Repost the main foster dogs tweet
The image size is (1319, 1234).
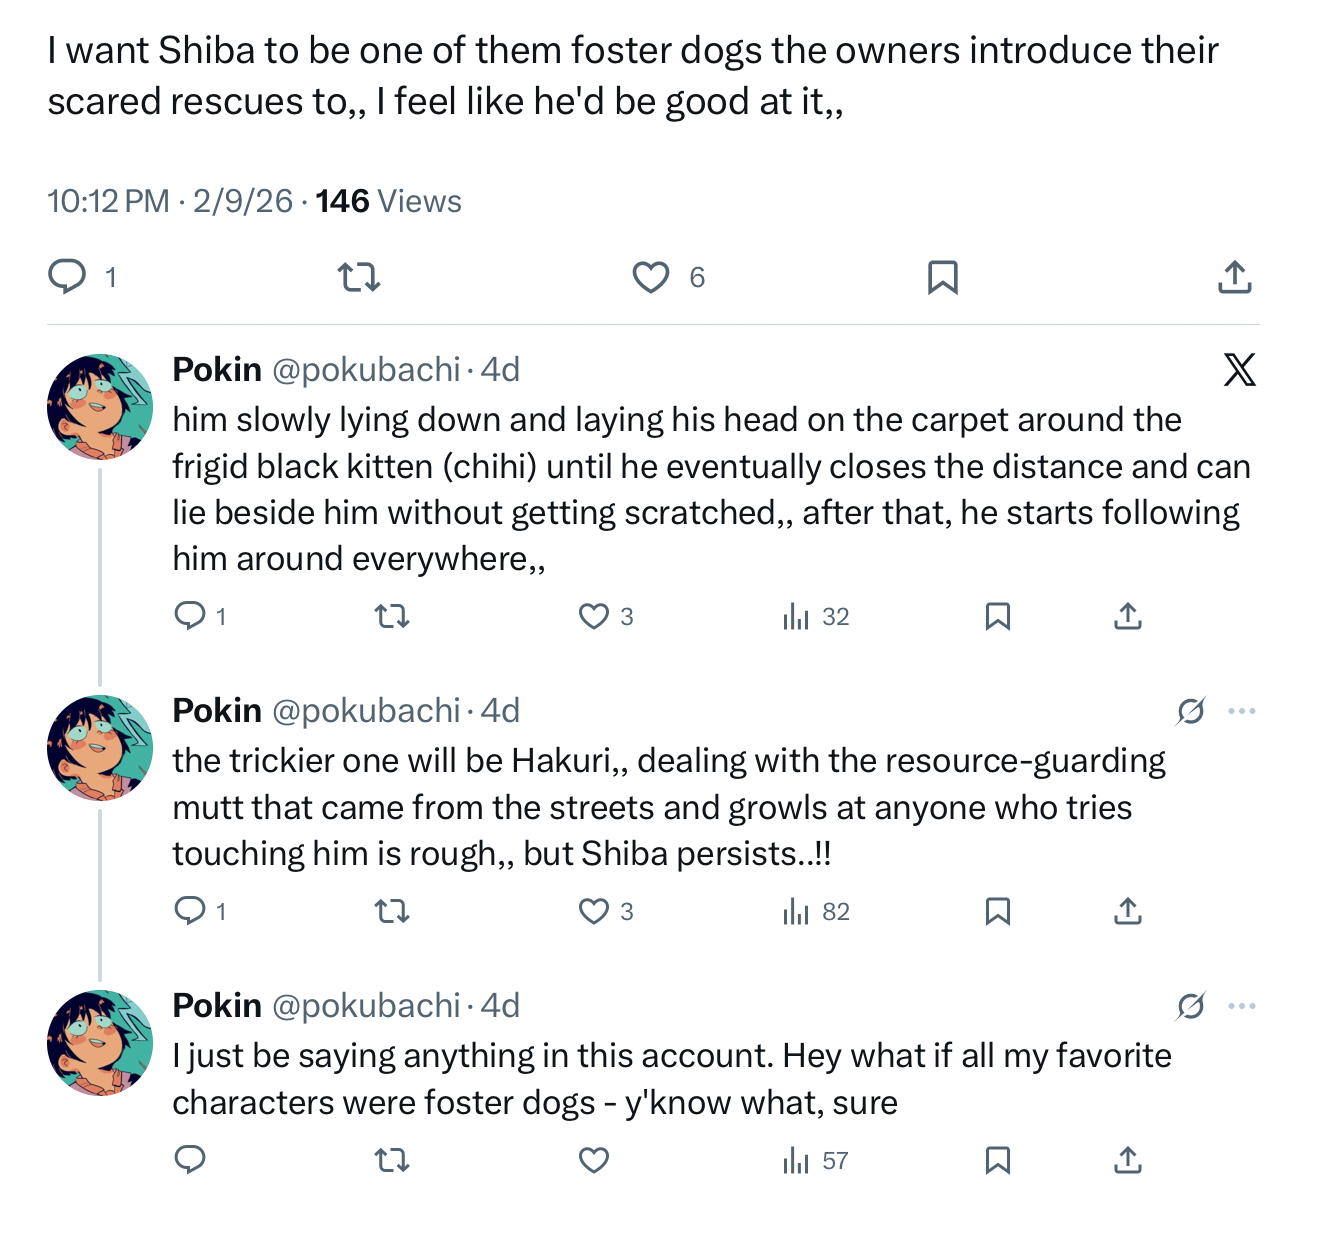(x=359, y=276)
